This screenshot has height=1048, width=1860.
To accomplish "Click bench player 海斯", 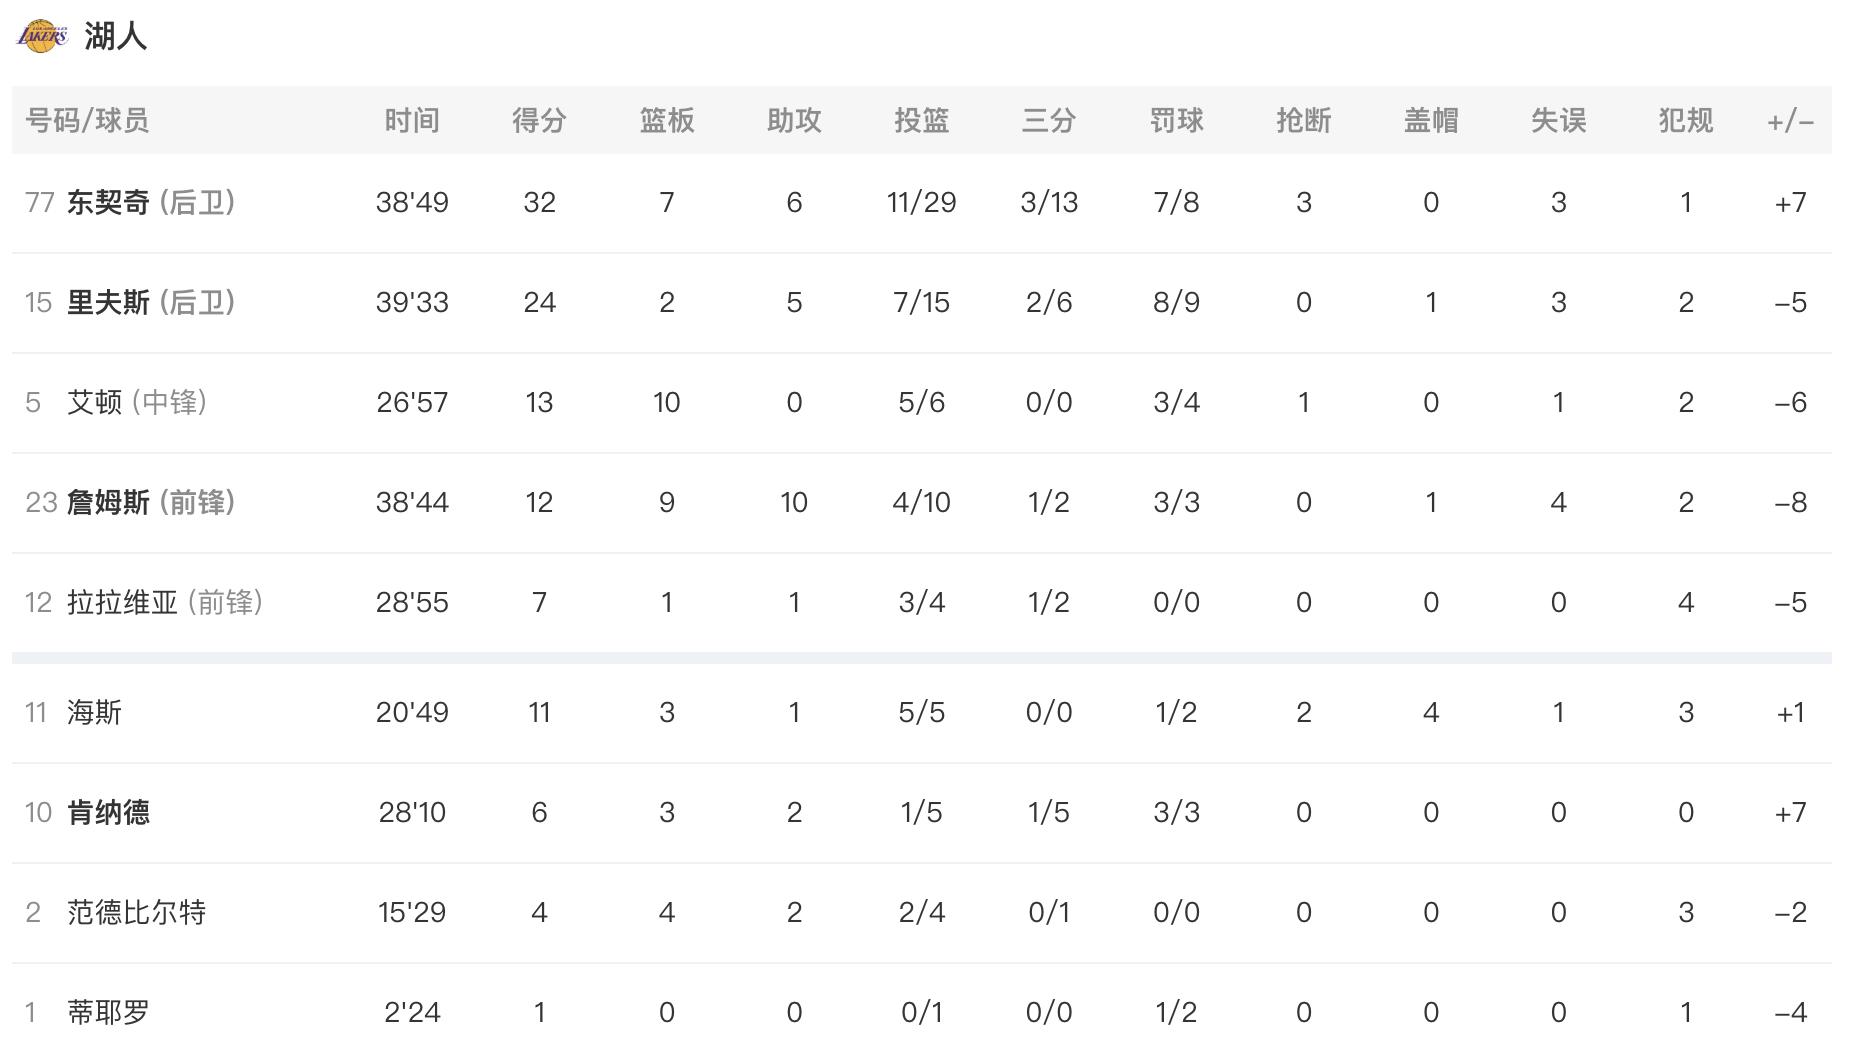I will (x=94, y=712).
